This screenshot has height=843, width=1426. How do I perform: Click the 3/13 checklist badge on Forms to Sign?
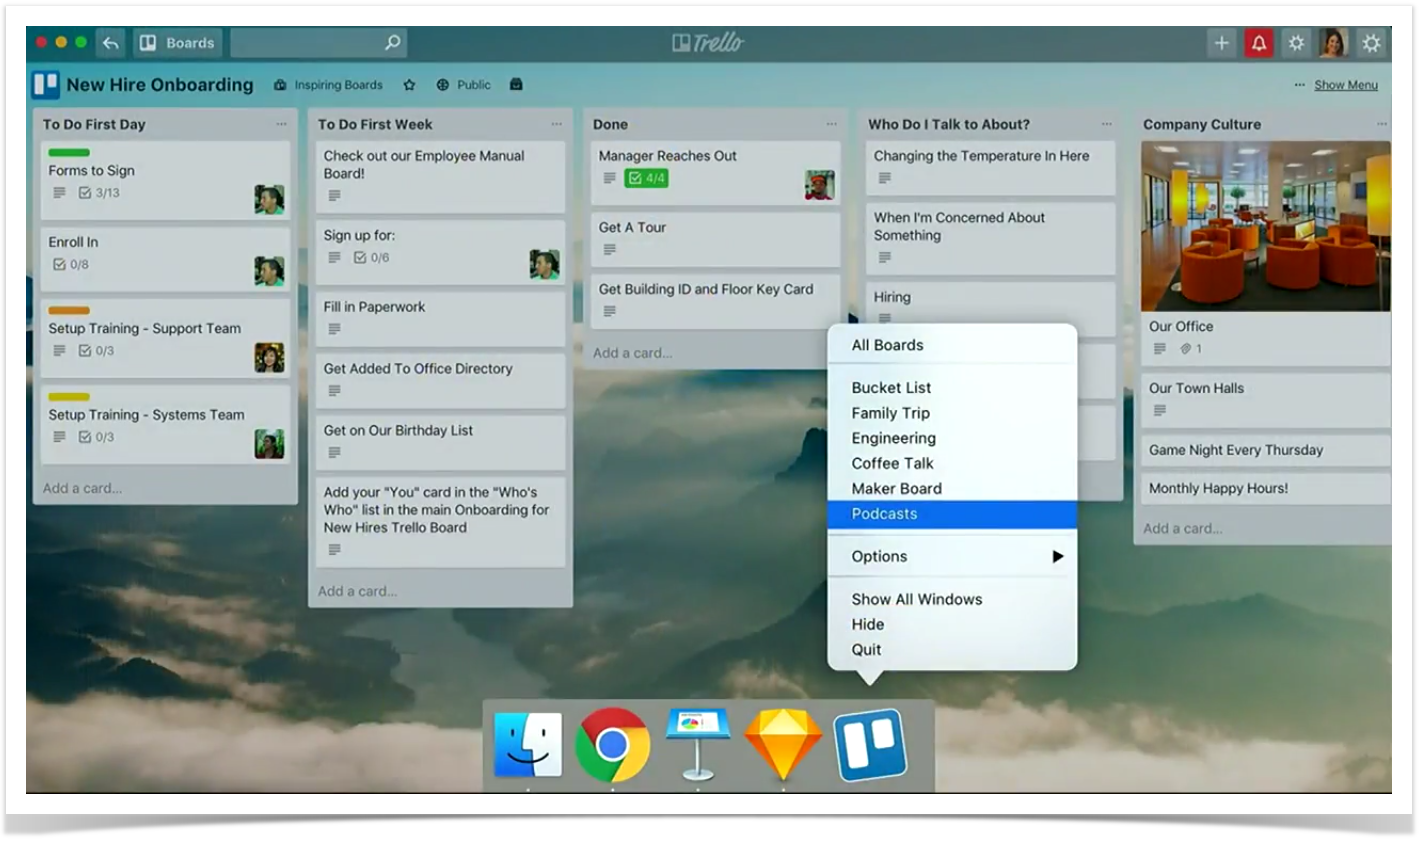(x=99, y=193)
